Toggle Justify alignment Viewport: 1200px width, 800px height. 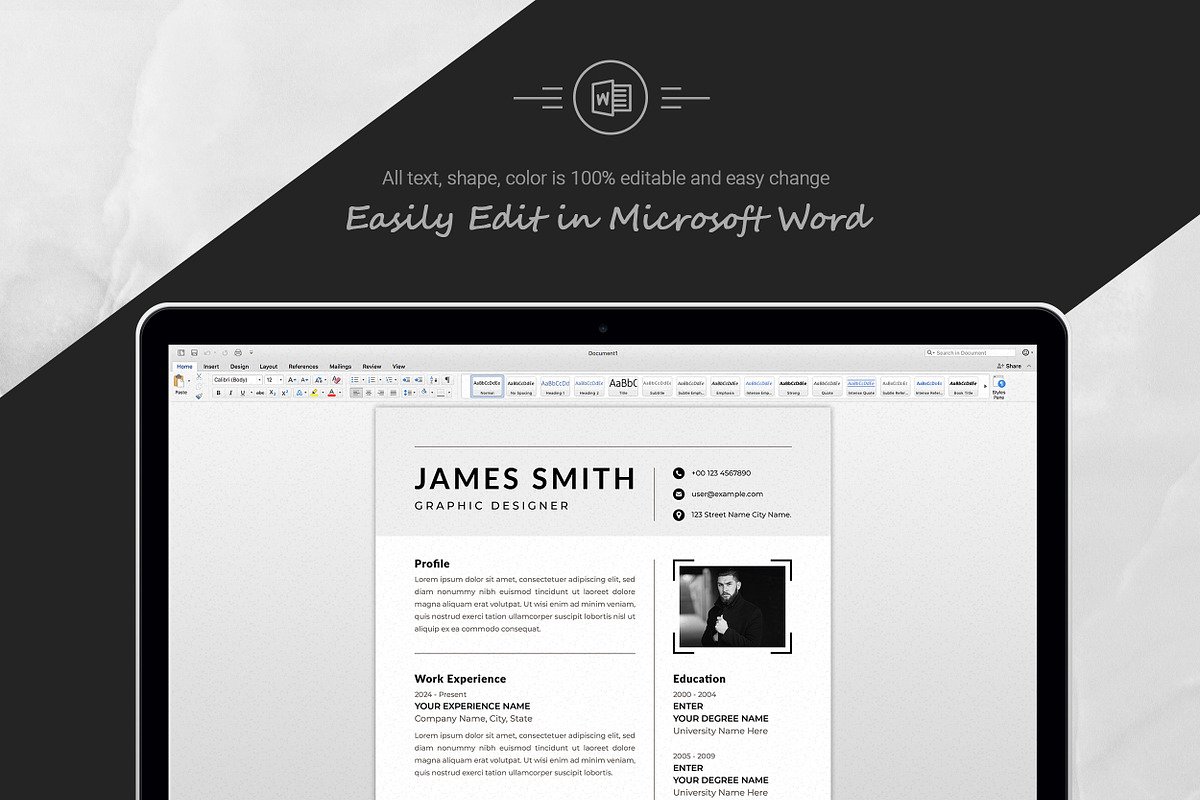pos(393,393)
